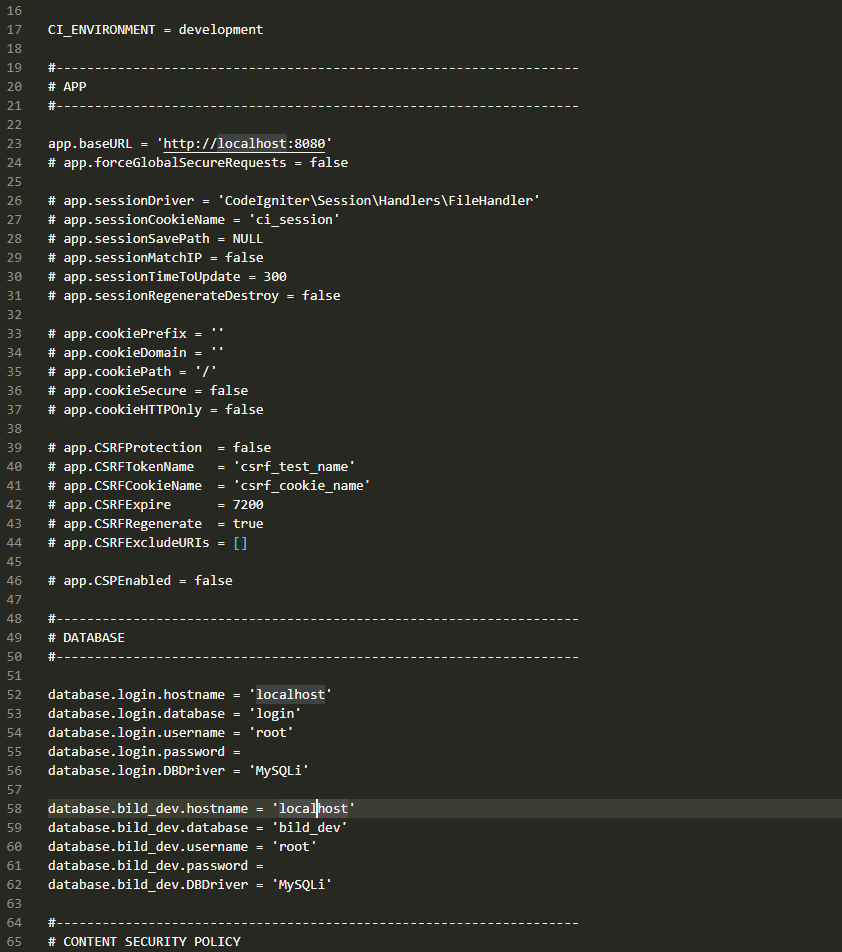Click the # DATABASE section comment
842x952 pixels.
tap(86, 638)
